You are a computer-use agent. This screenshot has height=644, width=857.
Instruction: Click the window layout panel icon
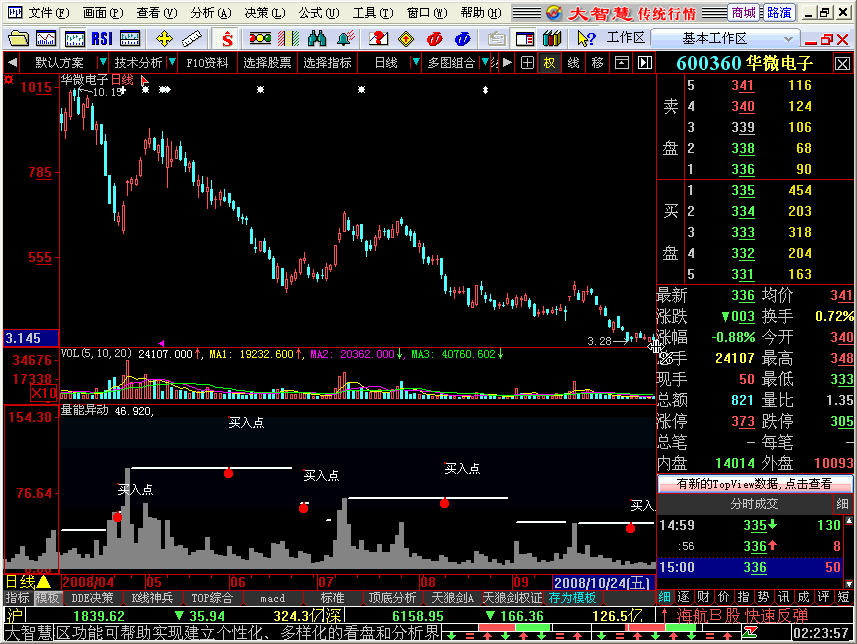[525, 39]
